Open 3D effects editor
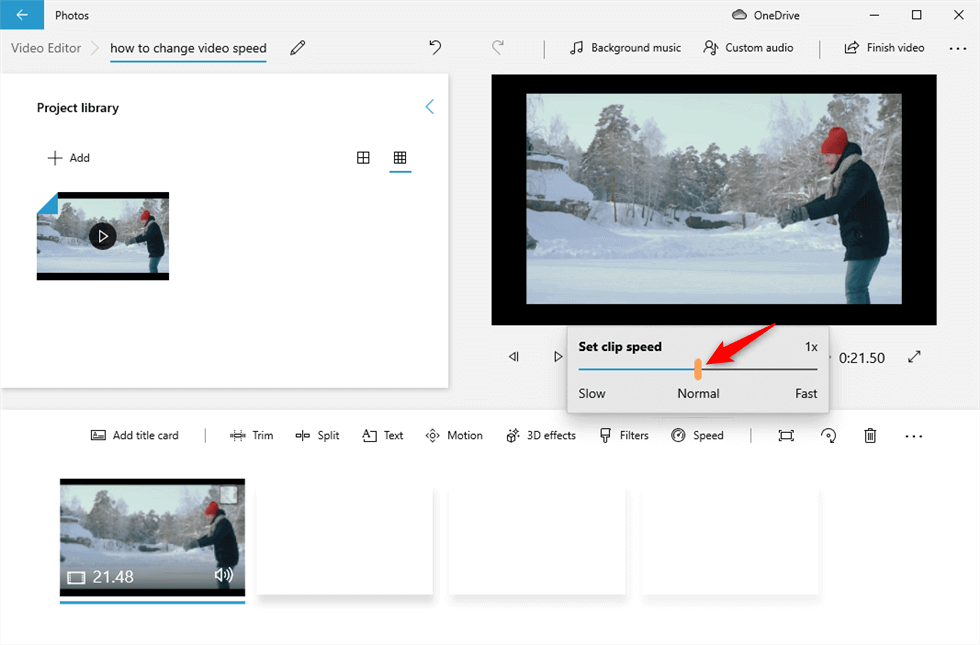980x645 pixels. (541, 436)
